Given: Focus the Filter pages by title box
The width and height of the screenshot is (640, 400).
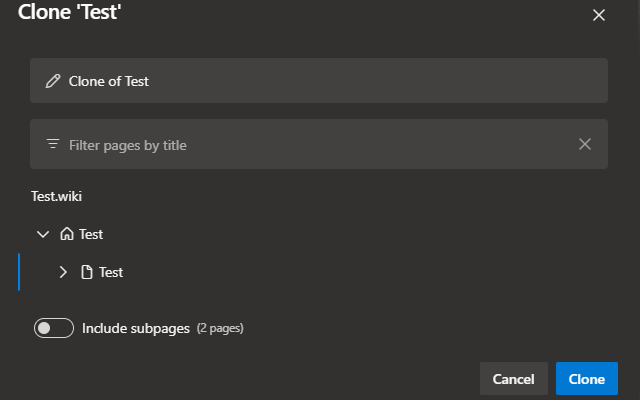Looking at the screenshot, I should pyautogui.click(x=319, y=144).
